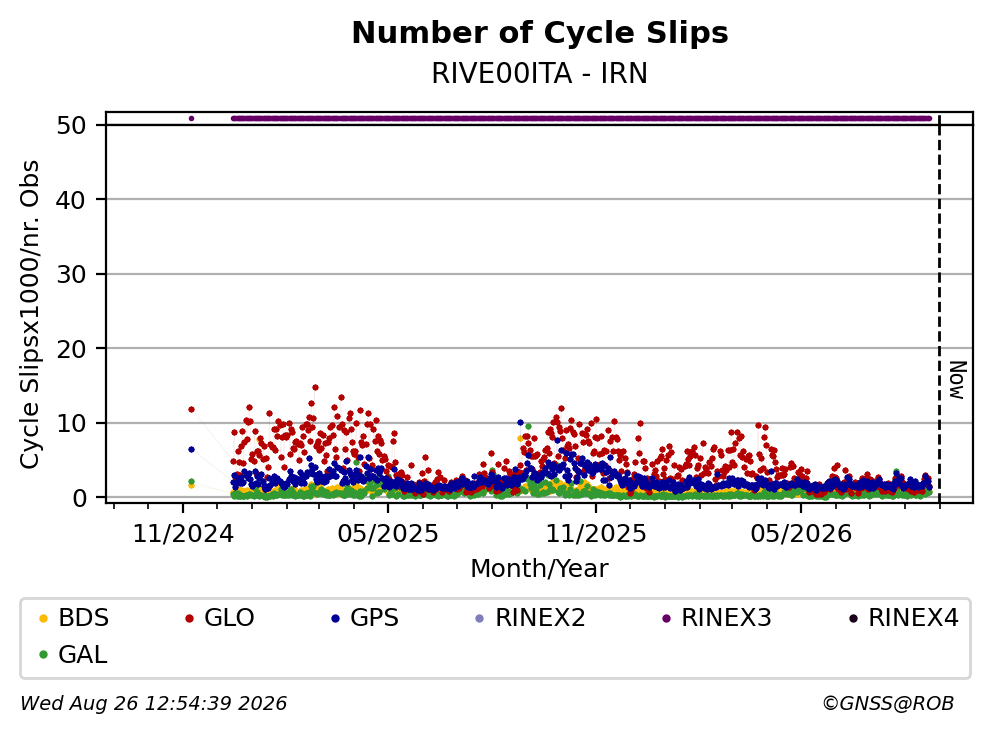
Task: Click the y-axis title 'Cycle Slipsx1000/nr. Obs'
Action: tap(29, 315)
